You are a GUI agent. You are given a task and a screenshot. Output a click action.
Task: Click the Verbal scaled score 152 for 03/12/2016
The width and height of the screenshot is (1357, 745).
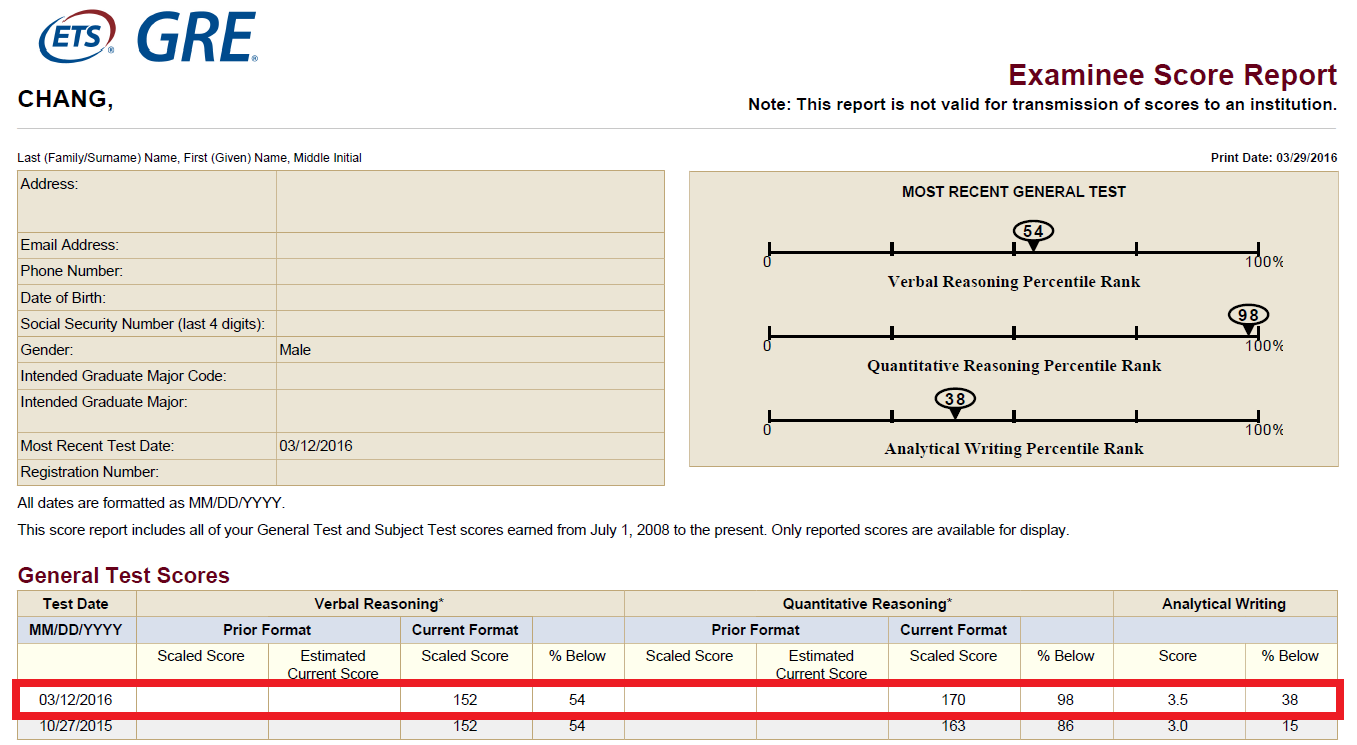[465, 700]
